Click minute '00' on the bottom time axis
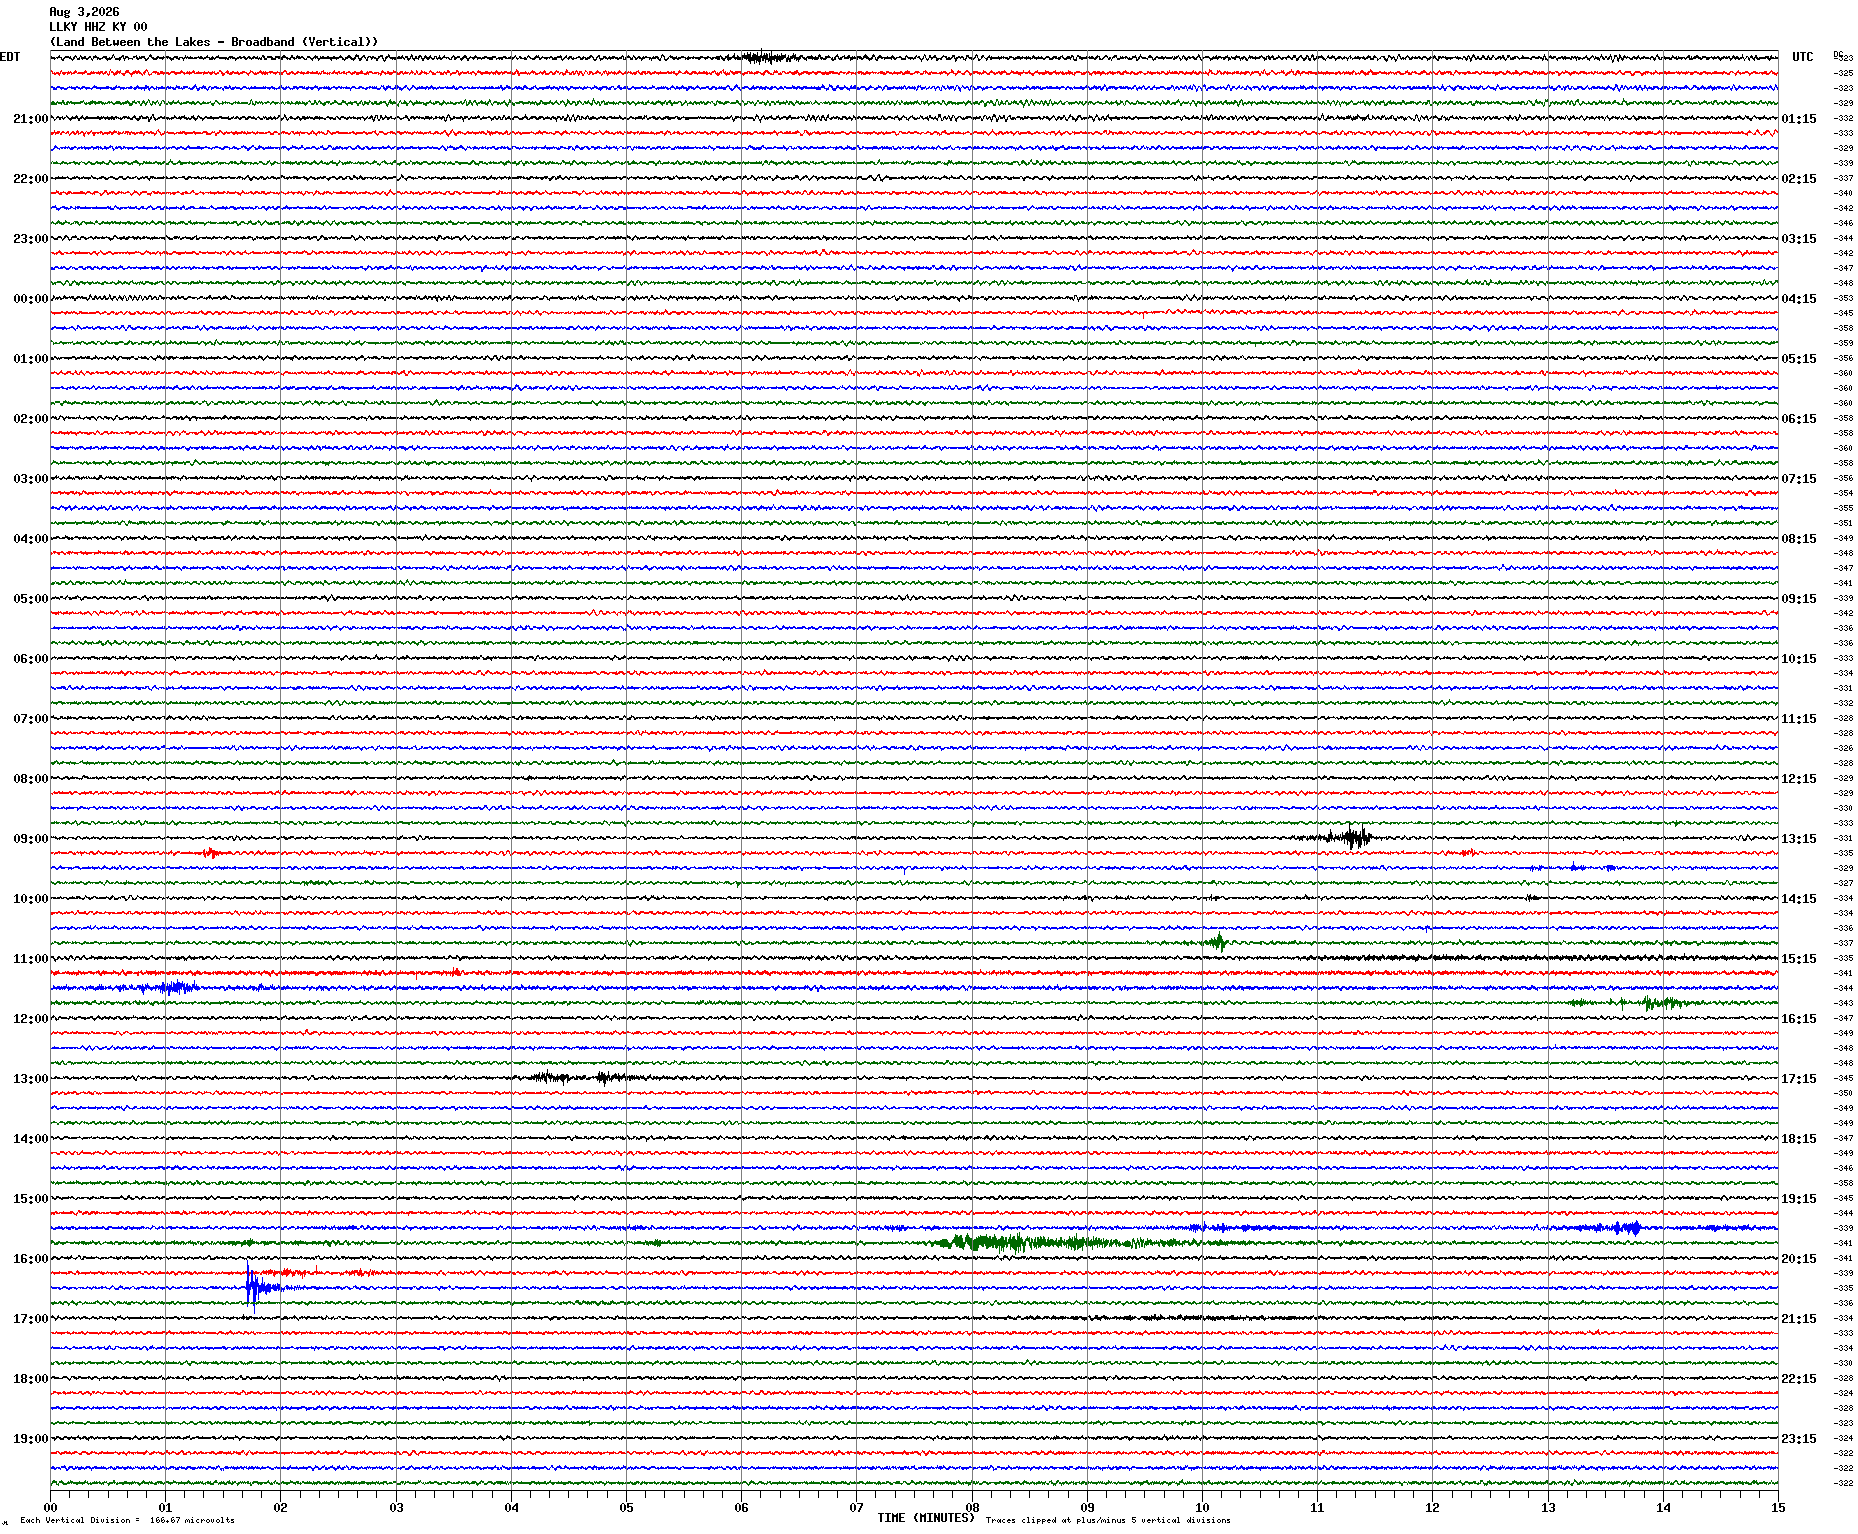This screenshot has width=1858, height=1534. point(50,1508)
